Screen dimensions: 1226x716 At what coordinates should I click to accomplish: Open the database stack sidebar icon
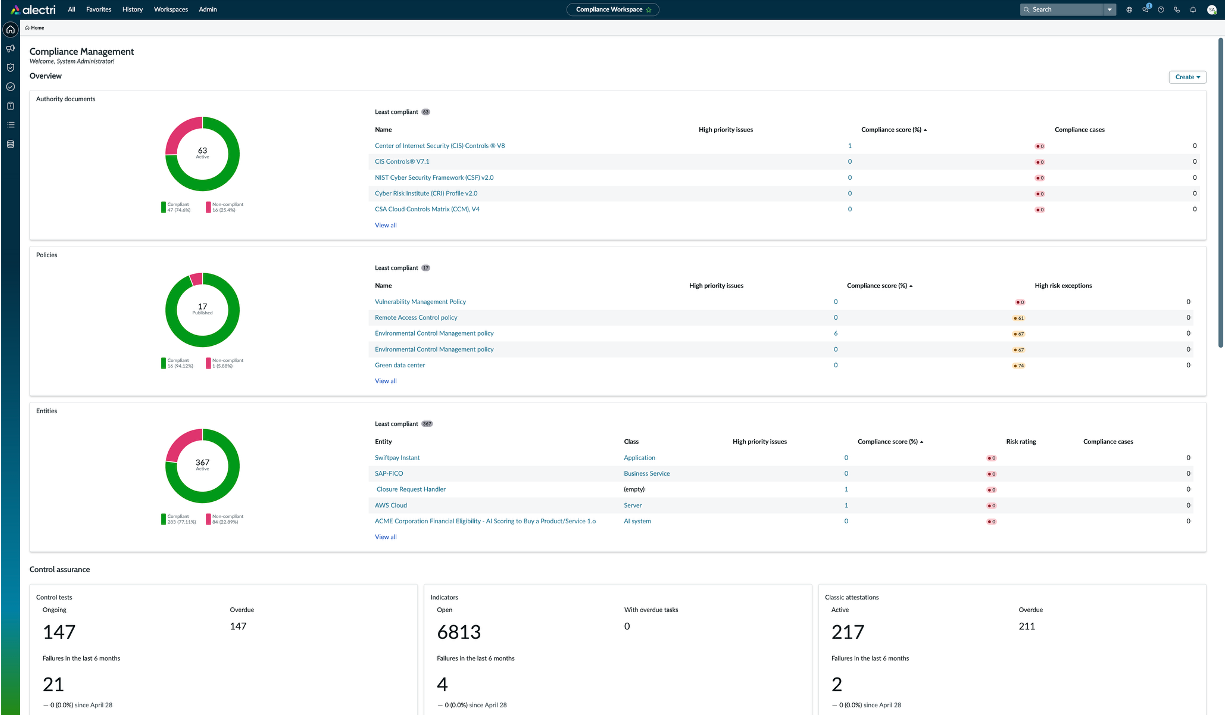[10, 144]
